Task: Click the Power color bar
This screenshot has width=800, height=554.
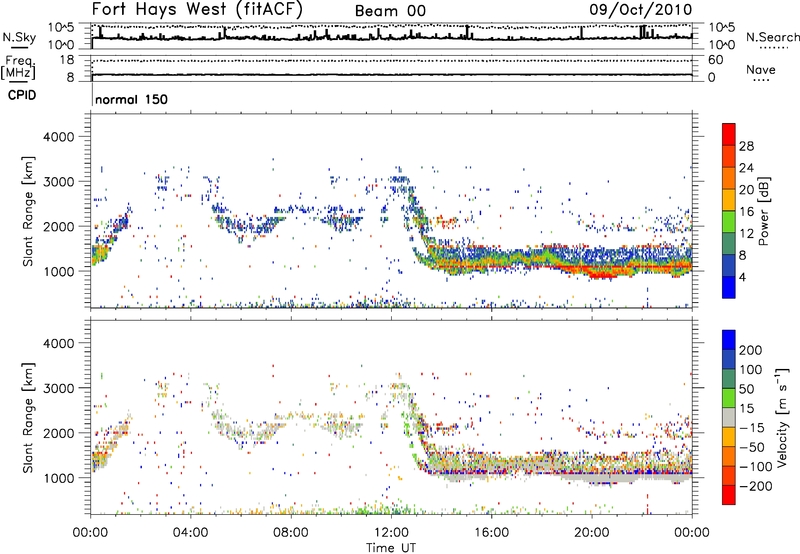Action: point(729,211)
